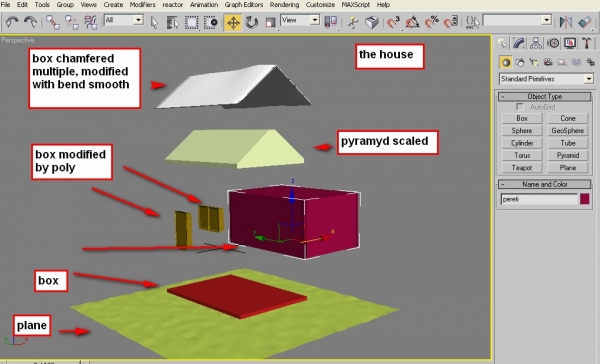Open the Modify panel tab

coord(519,43)
